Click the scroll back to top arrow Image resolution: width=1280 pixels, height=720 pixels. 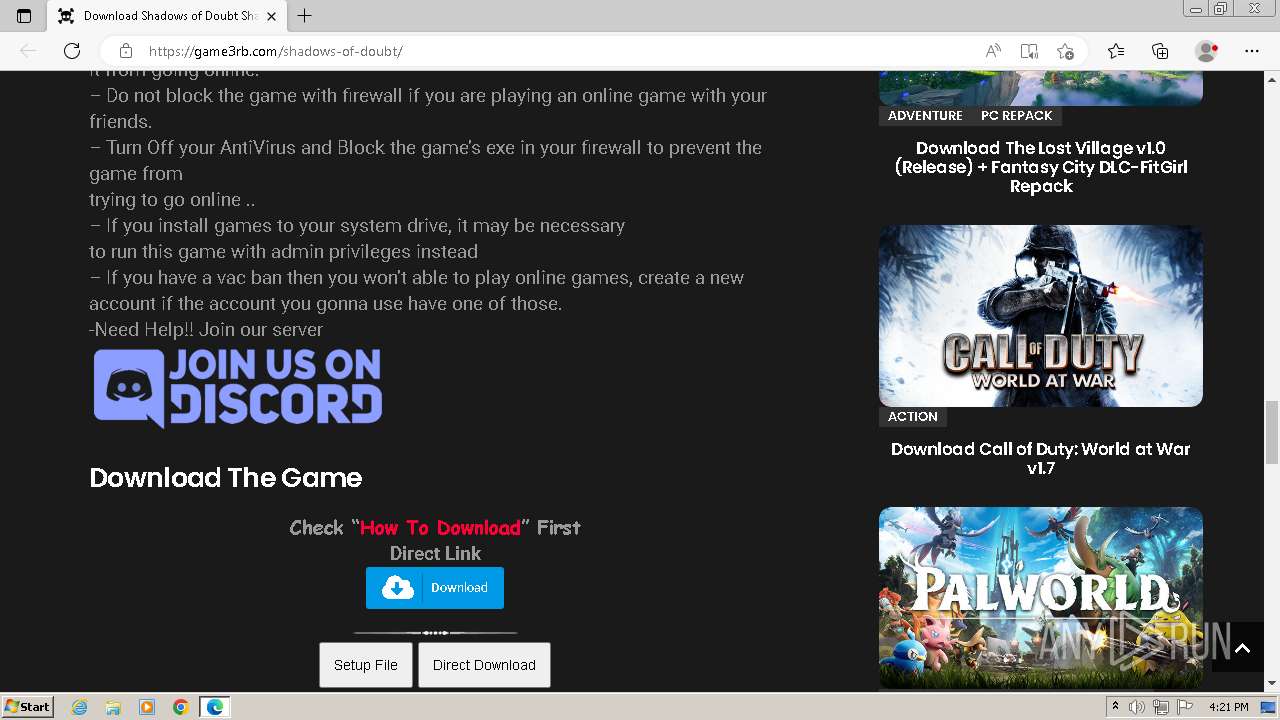pyautogui.click(x=1242, y=649)
